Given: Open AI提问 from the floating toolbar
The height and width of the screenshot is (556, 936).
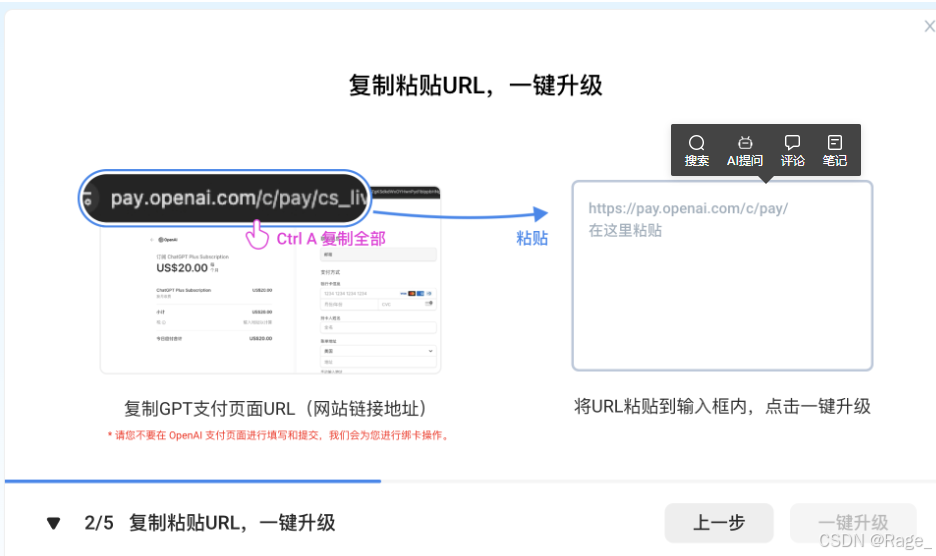Looking at the screenshot, I should pos(744,150).
